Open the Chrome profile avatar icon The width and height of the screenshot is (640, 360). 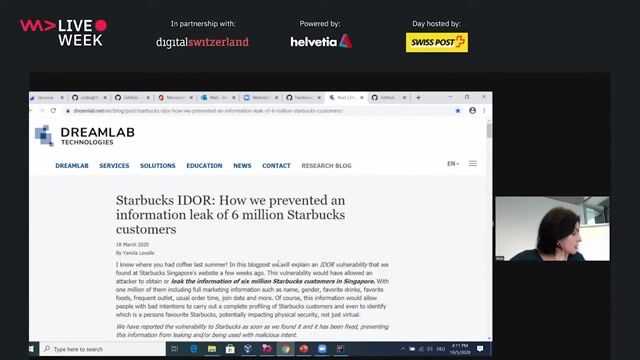pos(472,111)
